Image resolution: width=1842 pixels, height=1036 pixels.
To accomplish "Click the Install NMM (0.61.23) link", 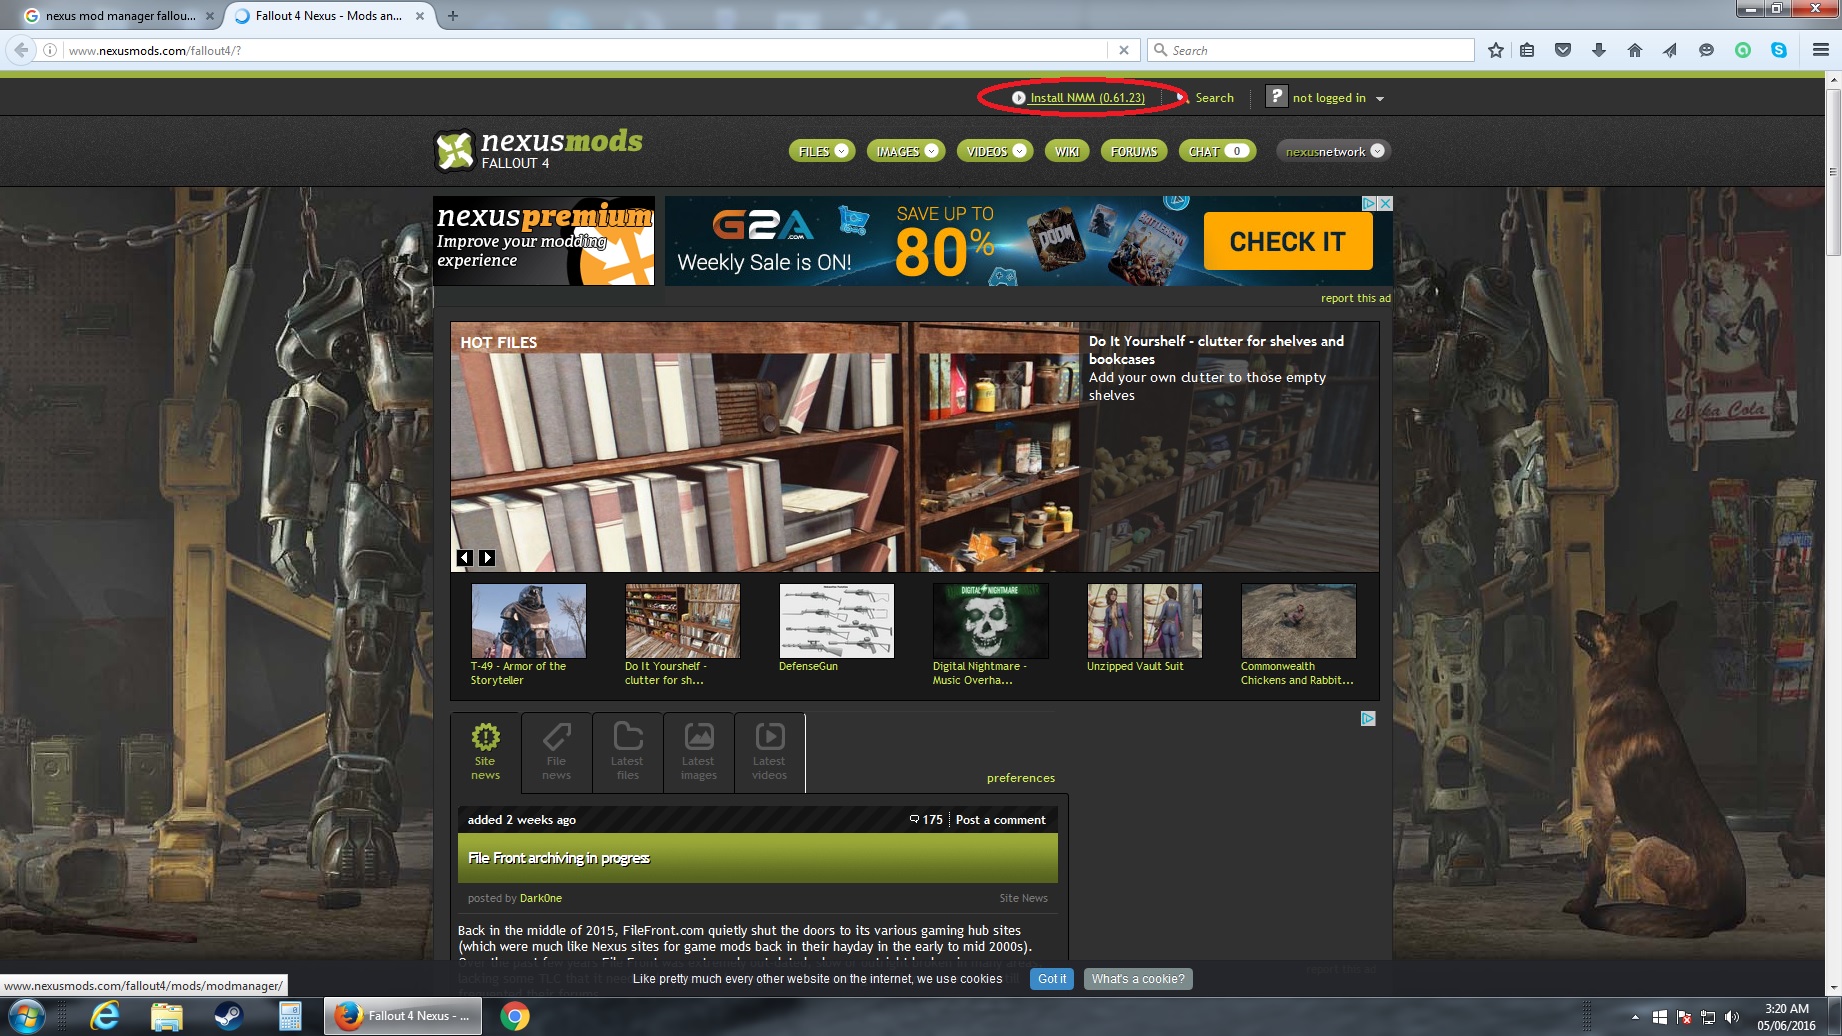I will coord(1087,98).
